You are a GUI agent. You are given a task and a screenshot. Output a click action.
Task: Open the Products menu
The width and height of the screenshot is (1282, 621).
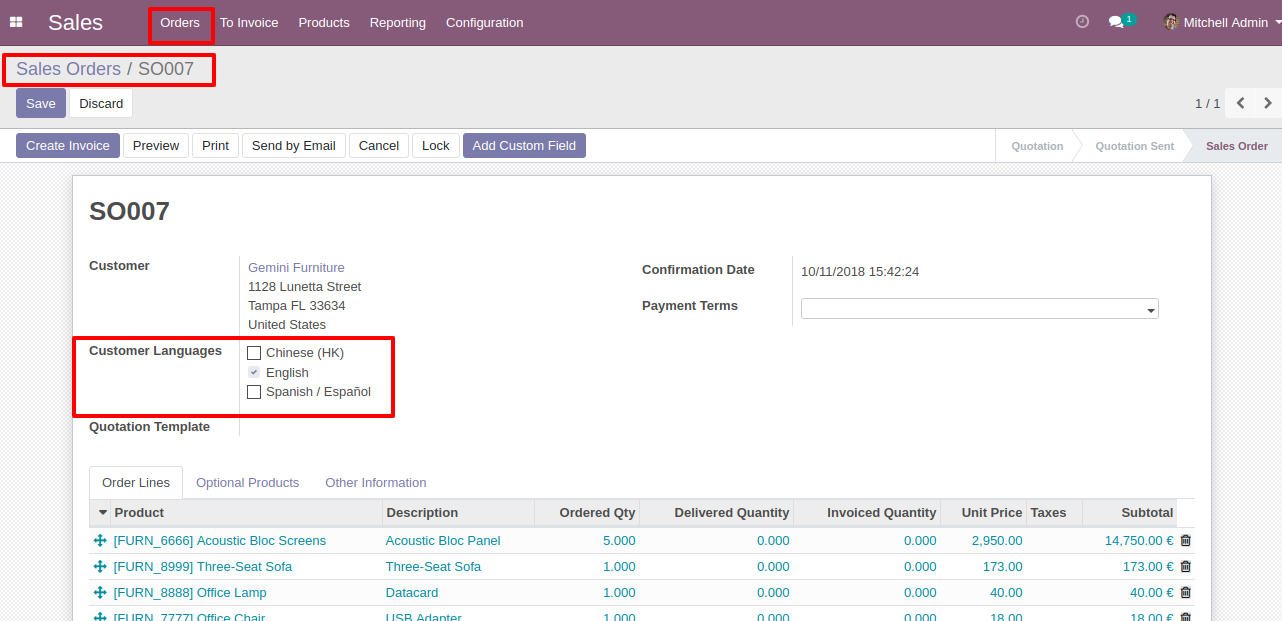pyautogui.click(x=324, y=22)
